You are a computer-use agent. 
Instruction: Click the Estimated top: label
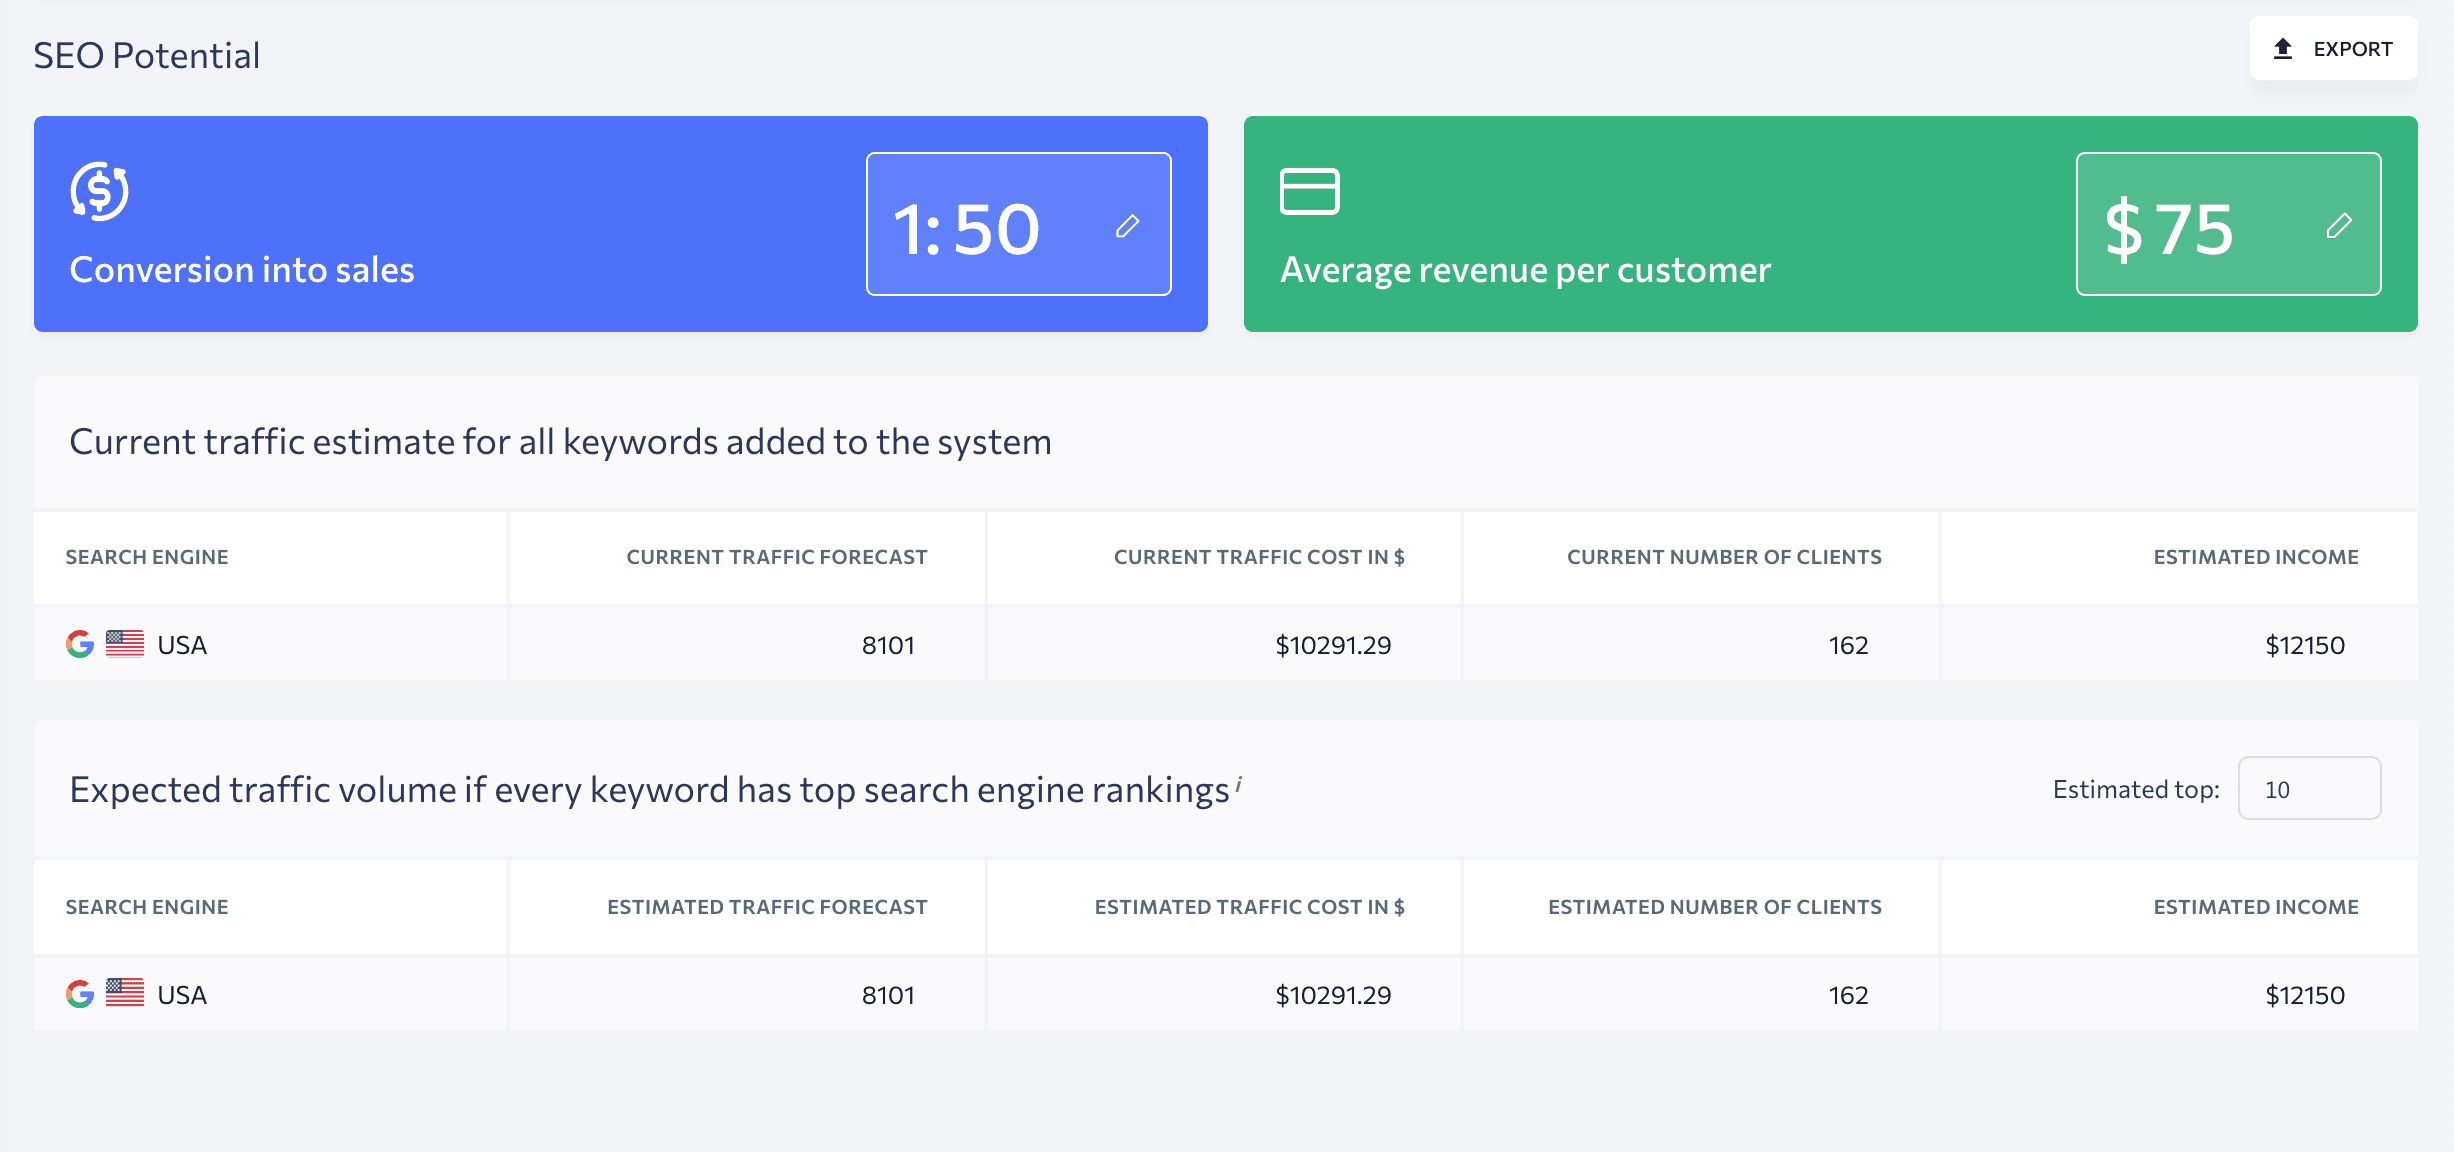coord(2136,789)
